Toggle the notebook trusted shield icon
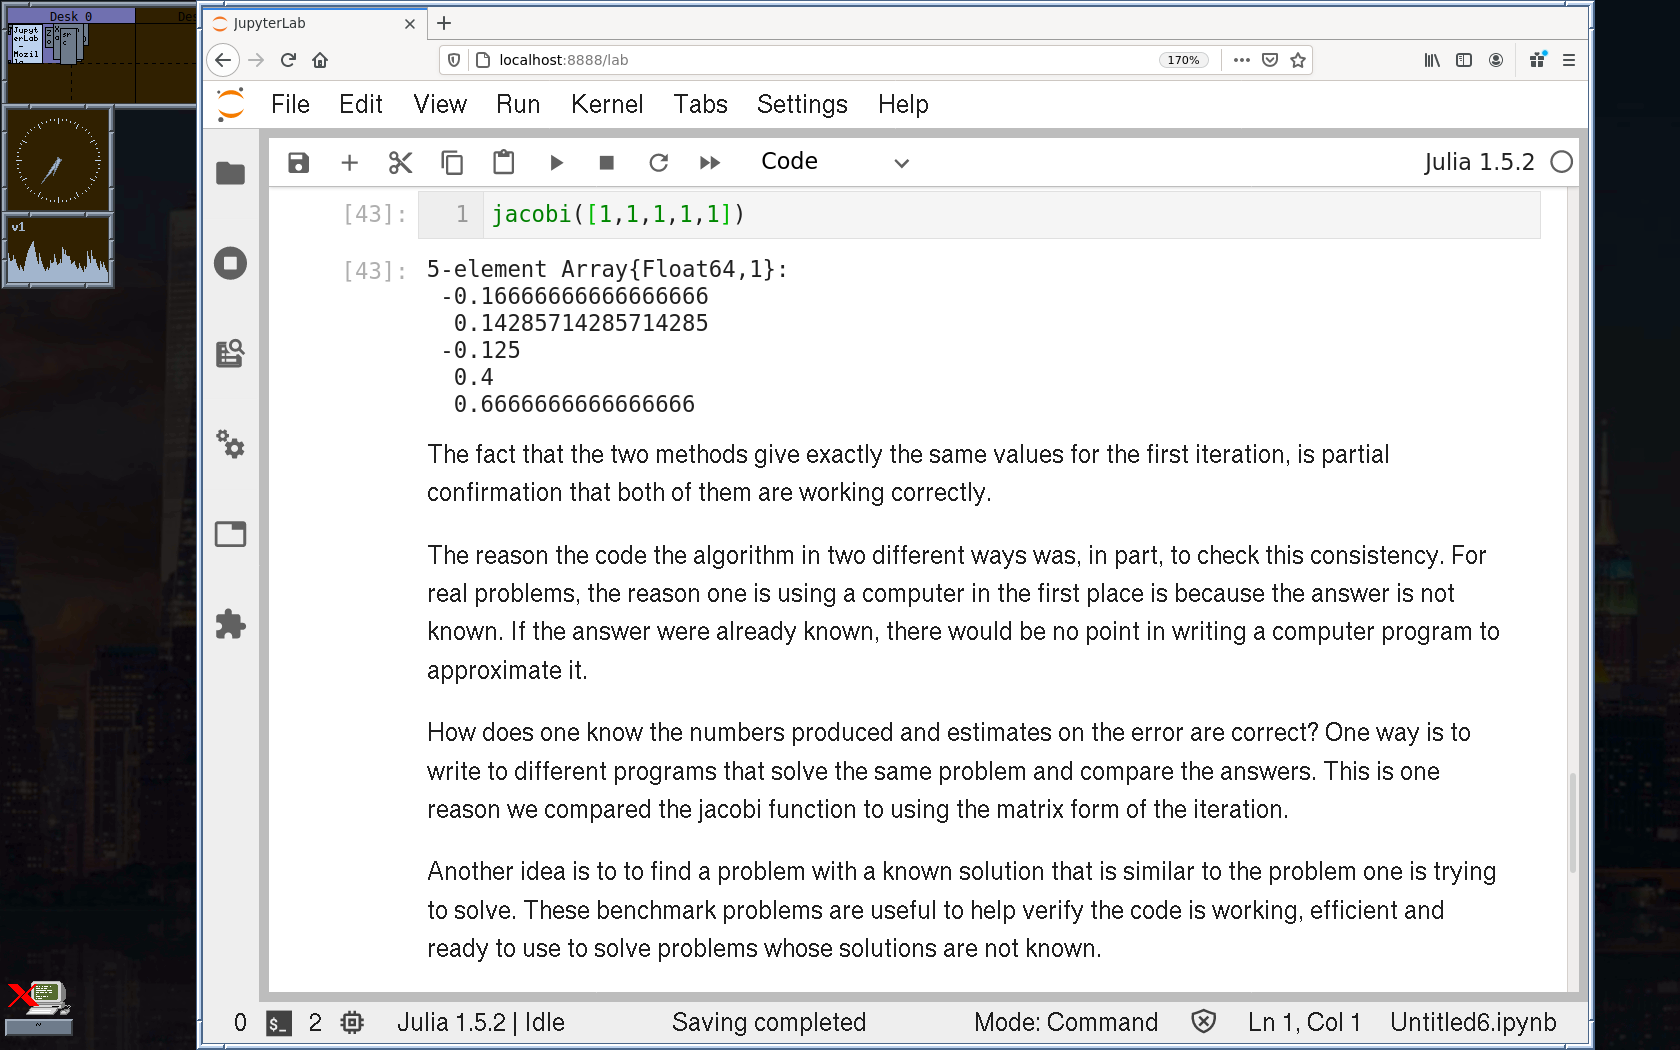1680x1050 pixels. [x=1203, y=1022]
